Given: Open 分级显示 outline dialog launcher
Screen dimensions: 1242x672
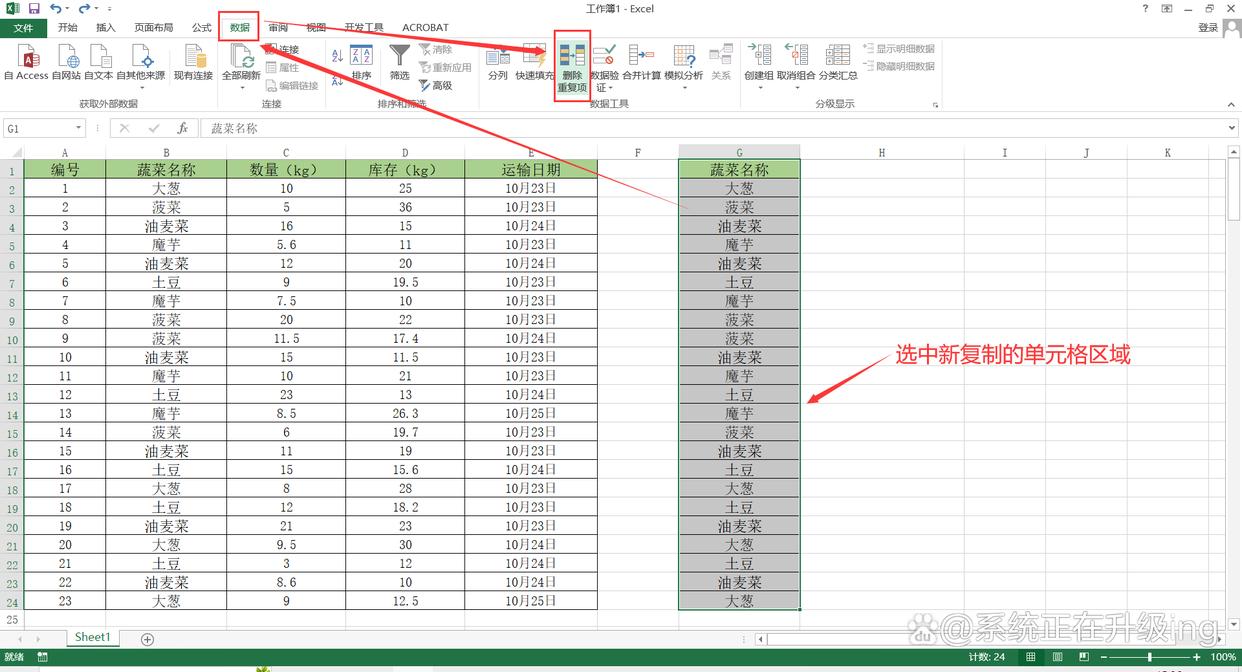Looking at the screenshot, I should pyautogui.click(x=936, y=104).
